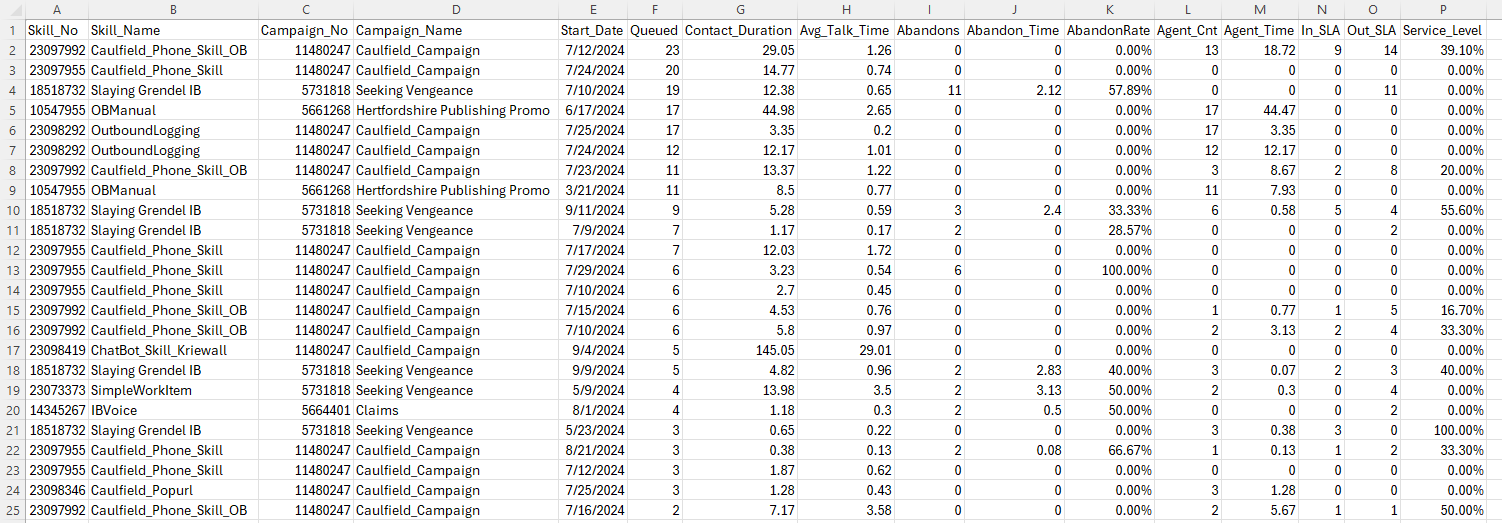Click service level cell 16.70%
This screenshot has width=1502, height=523.
1443,310
